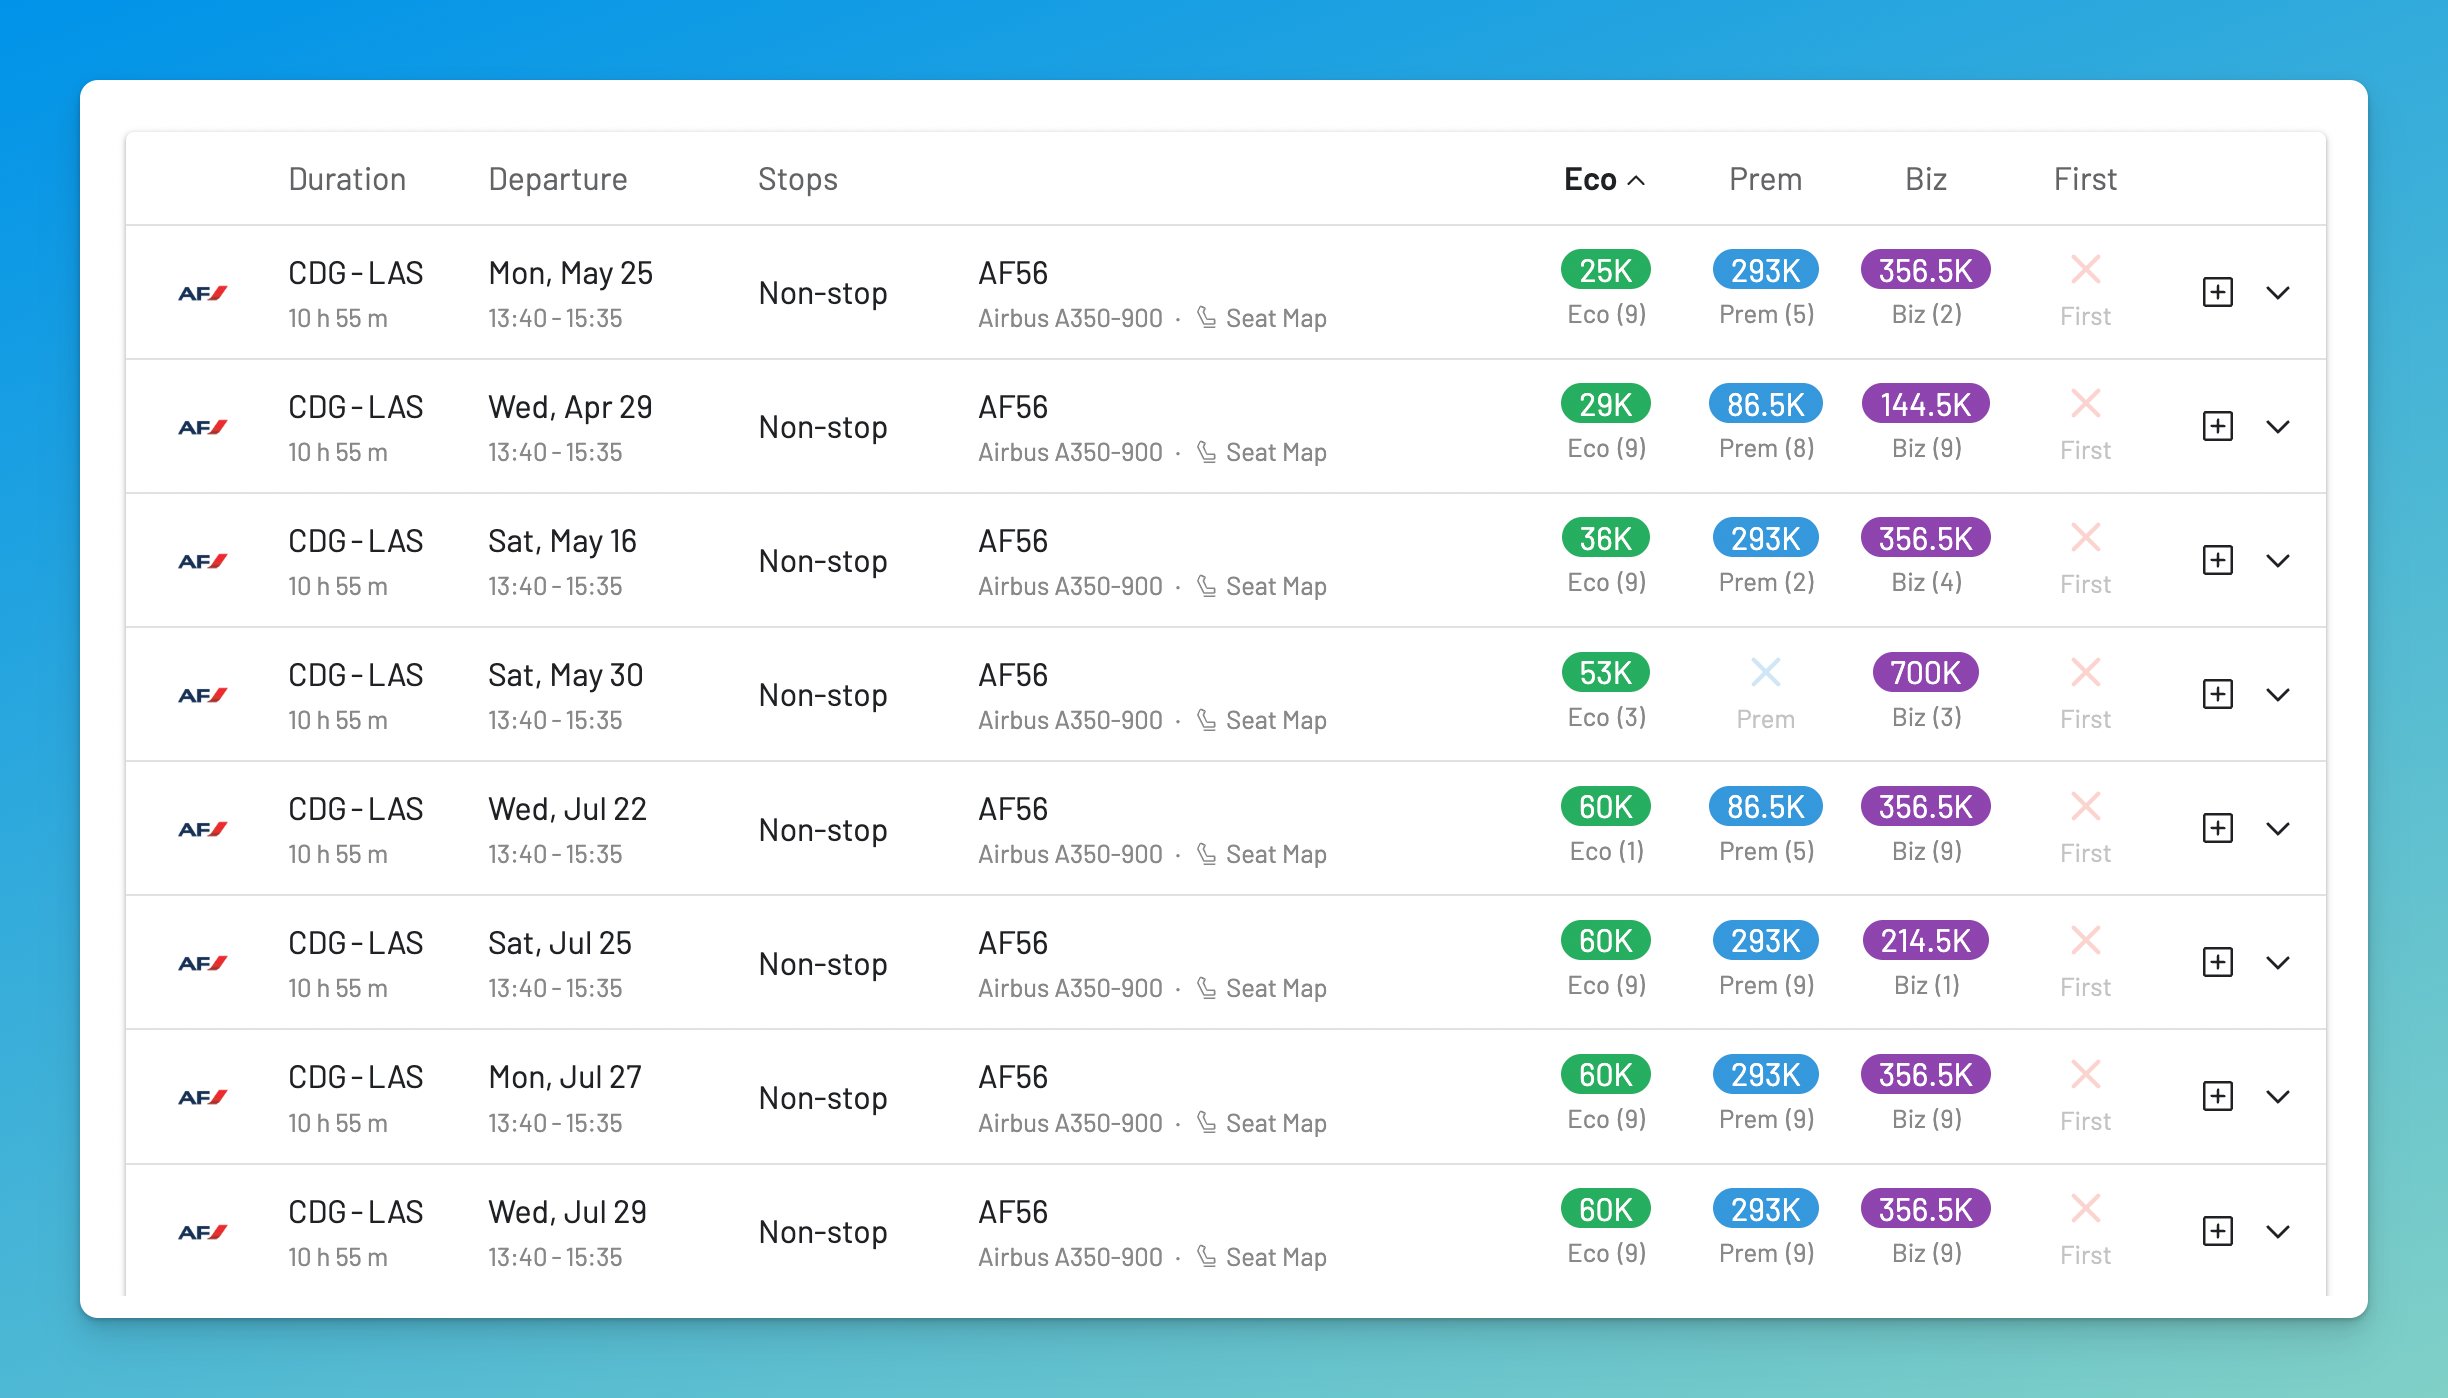Click the Departure column header
Image resolution: width=2448 pixels, height=1398 pixels.
tap(557, 179)
